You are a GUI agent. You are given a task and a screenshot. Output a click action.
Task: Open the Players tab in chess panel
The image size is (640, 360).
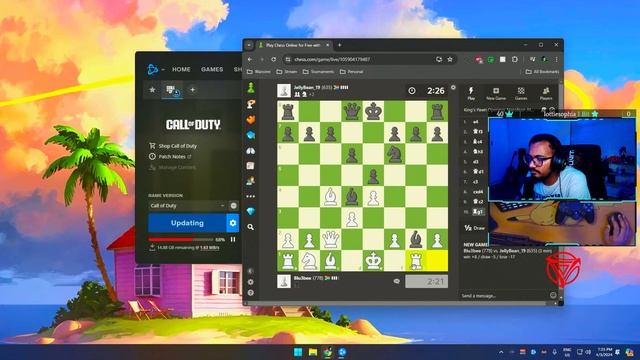[546, 93]
